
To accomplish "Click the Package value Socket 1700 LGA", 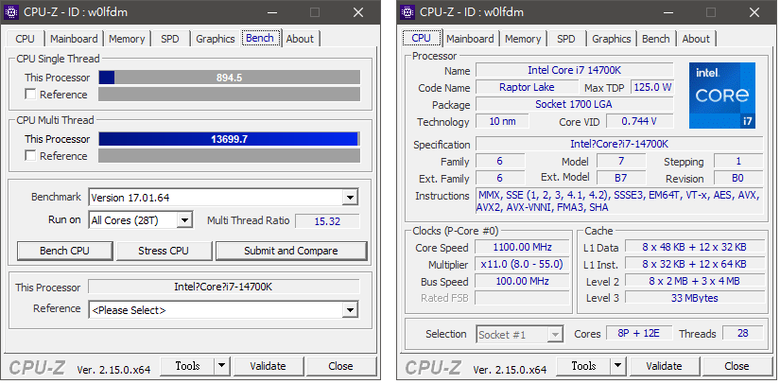I will coord(574,104).
